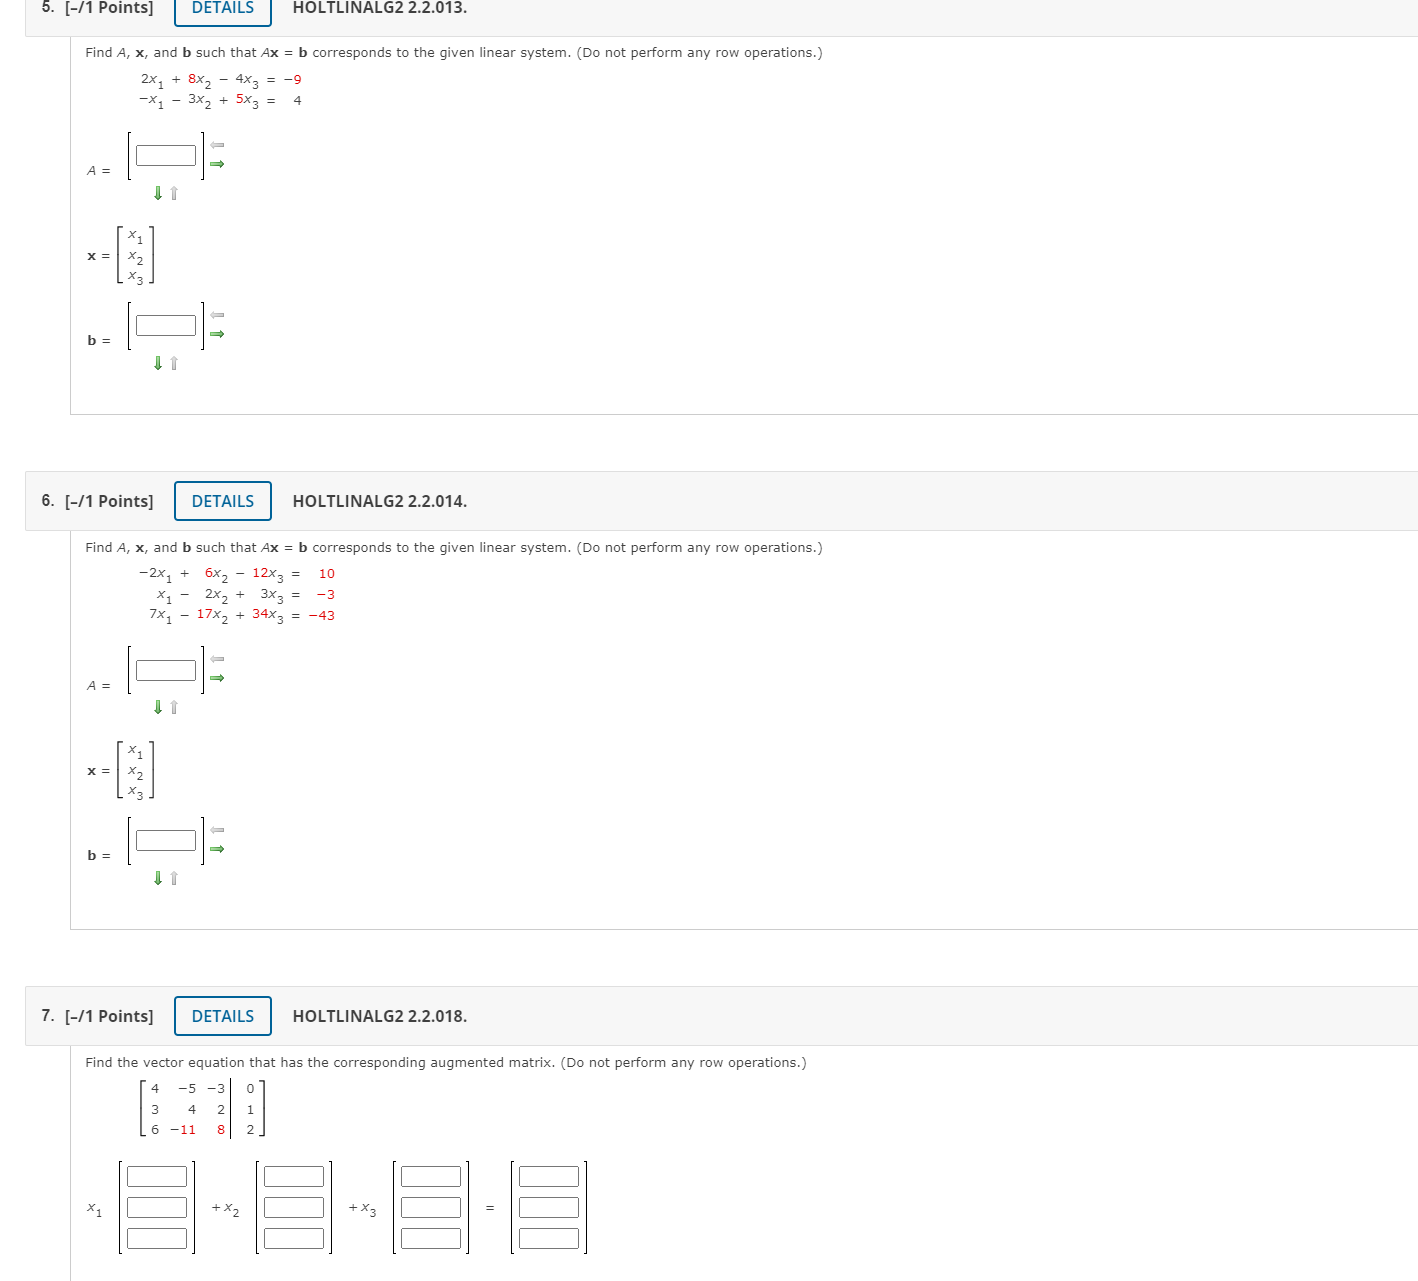Click middle entry of right-hand side vector

pyautogui.click(x=549, y=1207)
